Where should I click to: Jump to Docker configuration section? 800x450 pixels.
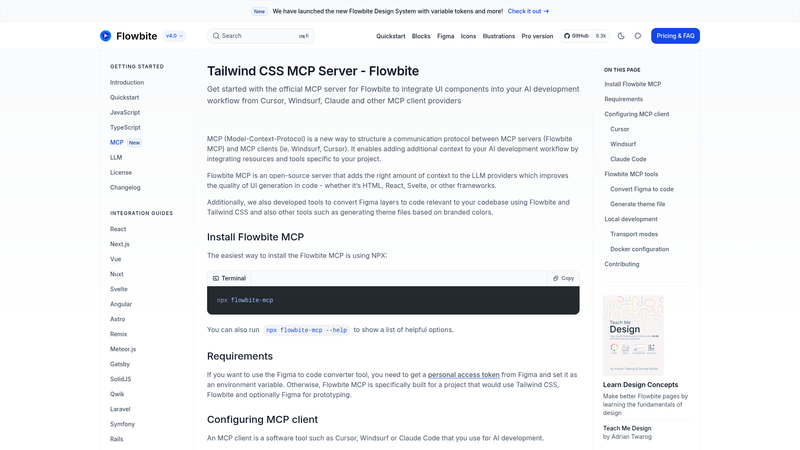click(639, 249)
